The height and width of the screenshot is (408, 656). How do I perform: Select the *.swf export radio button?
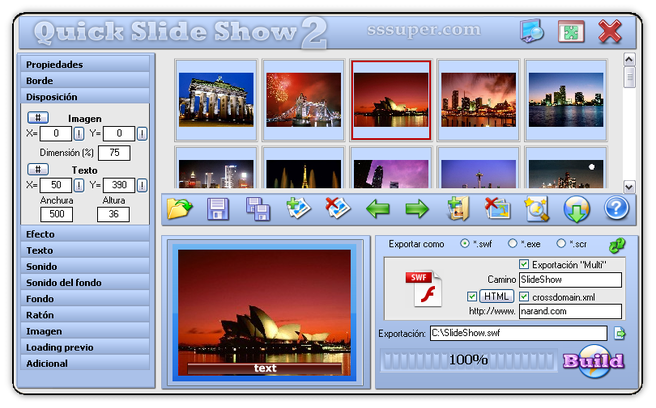(x=464, y=243)
